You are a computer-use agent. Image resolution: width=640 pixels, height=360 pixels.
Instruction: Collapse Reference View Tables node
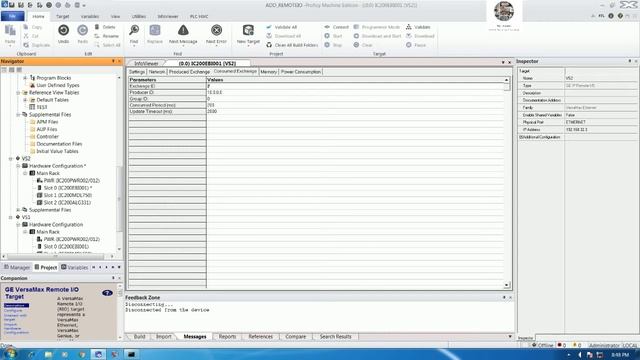click(18, 93)
